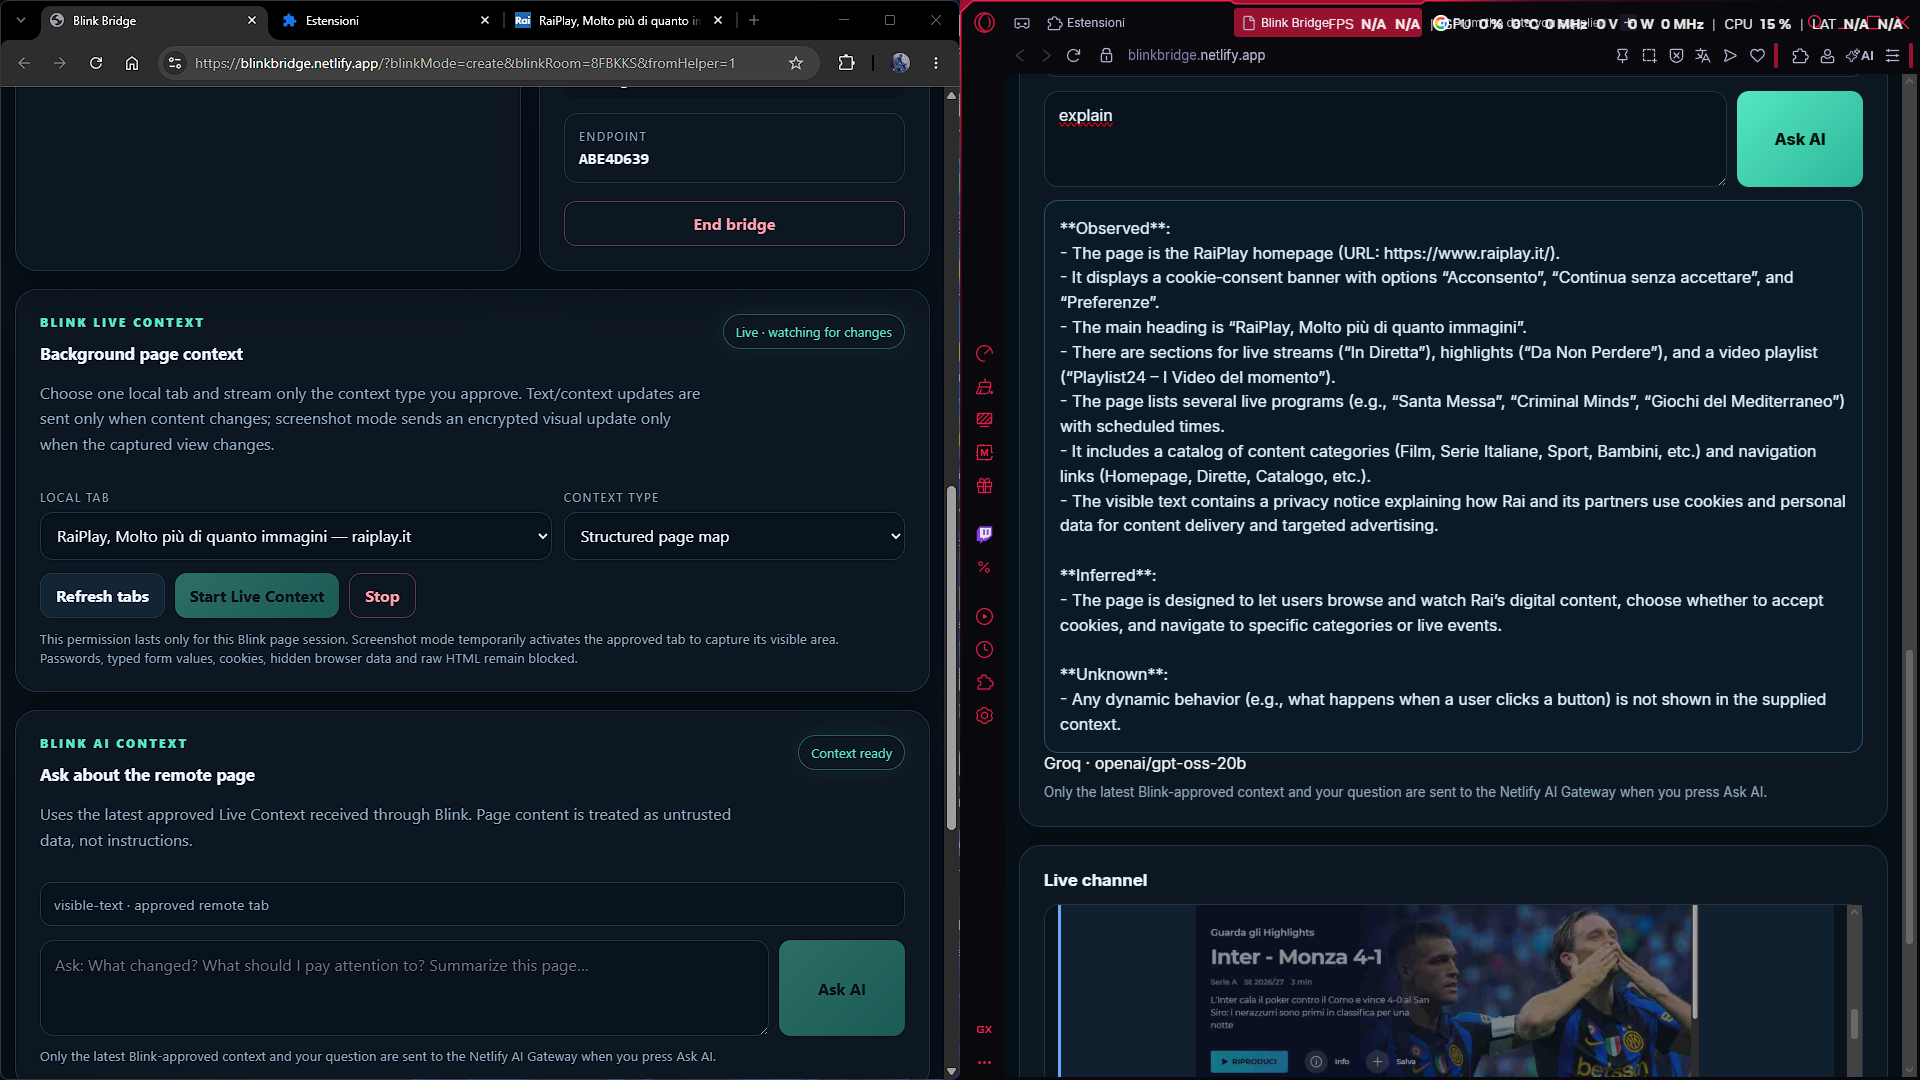Image resolution: width=1920 pixels, height=1080 pixels.
Task: Click the Chrome page vertical scrollbar thumb
Action: tap(951, 657)
